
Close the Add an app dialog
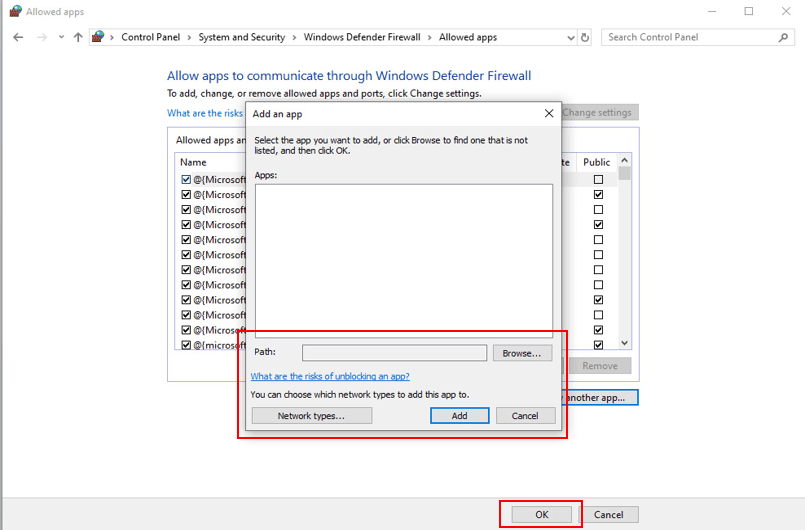point(549,113)
